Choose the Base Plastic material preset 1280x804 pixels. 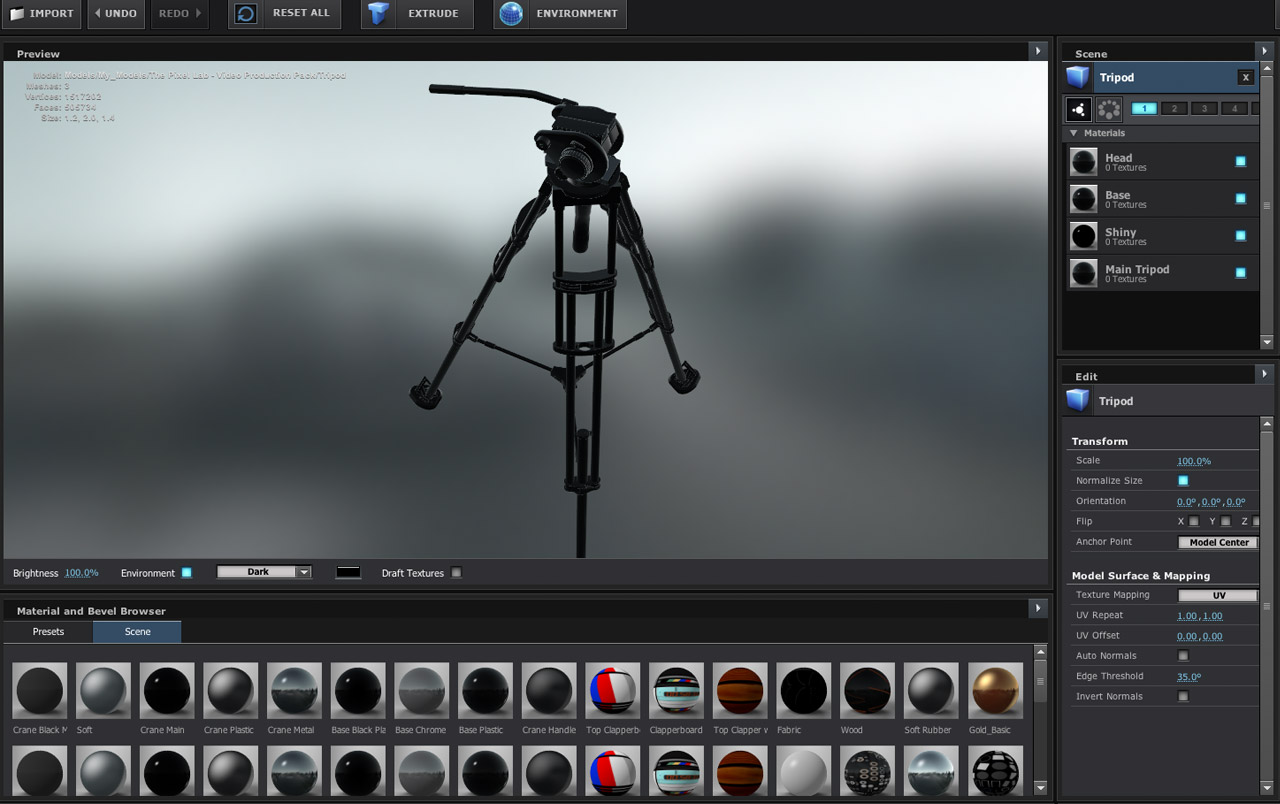click(x=486, y=690)
